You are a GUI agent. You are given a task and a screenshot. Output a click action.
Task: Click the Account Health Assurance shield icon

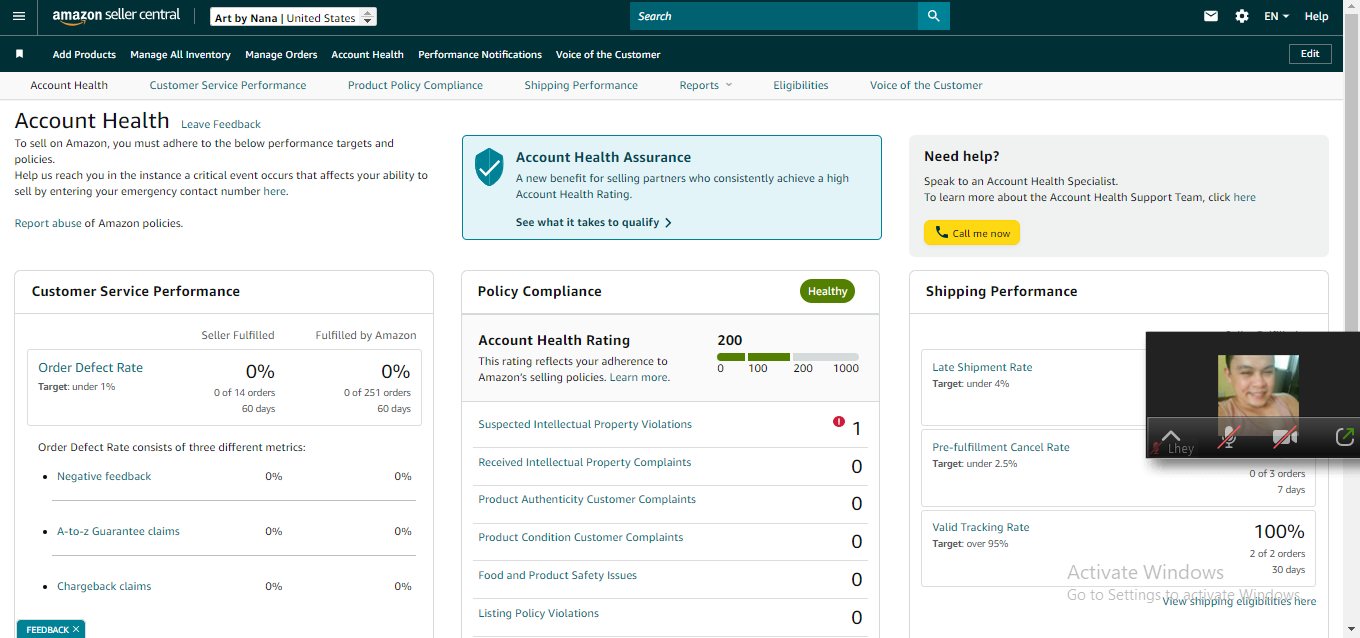point(489,167)
